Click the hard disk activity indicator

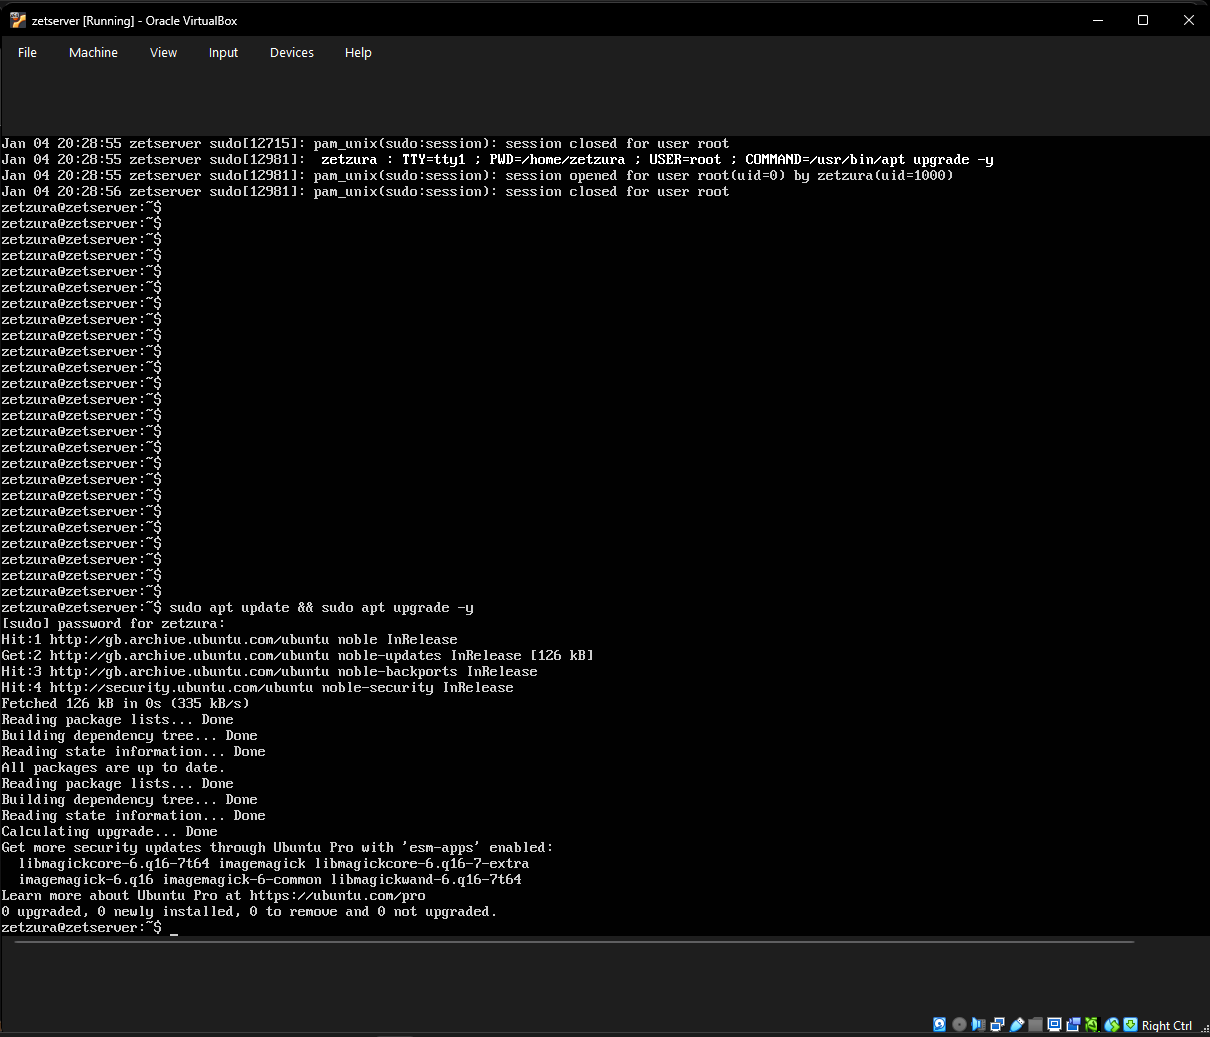click(940, 1024)
